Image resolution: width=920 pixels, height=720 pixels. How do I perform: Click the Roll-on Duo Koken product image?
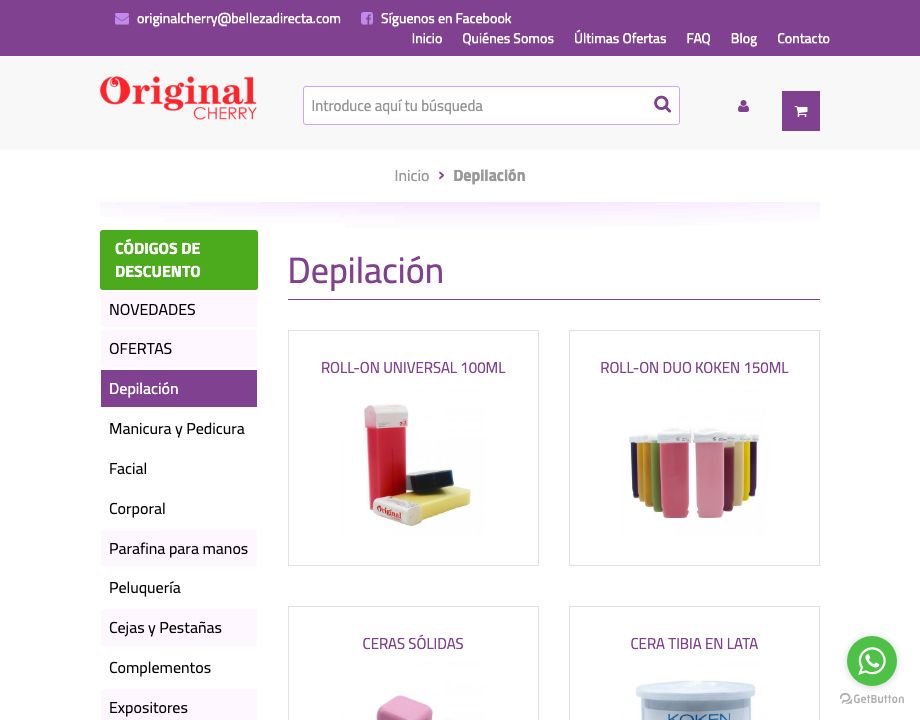tap(694, 472)
